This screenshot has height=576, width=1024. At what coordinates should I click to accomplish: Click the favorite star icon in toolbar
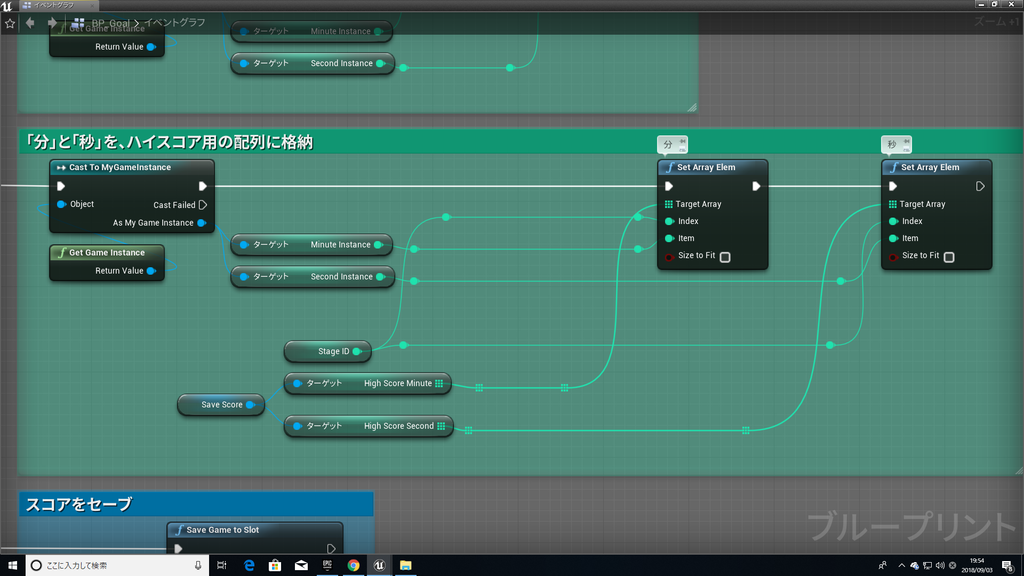point(10,23)
